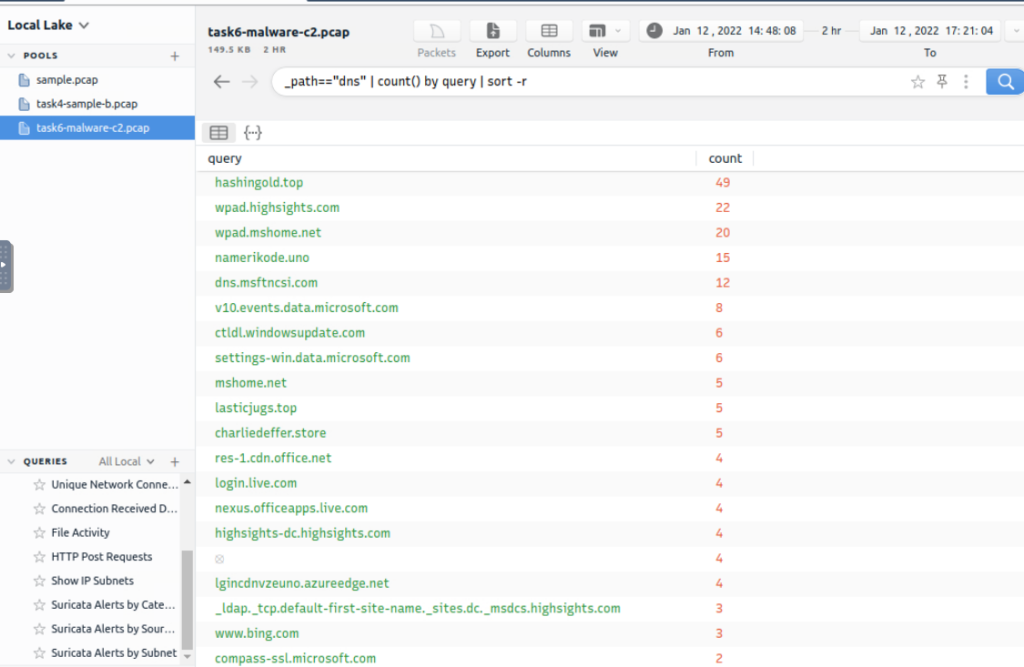Switch to the {...} inspector view
Screen dimensions: 1024x667
(253, 133)
